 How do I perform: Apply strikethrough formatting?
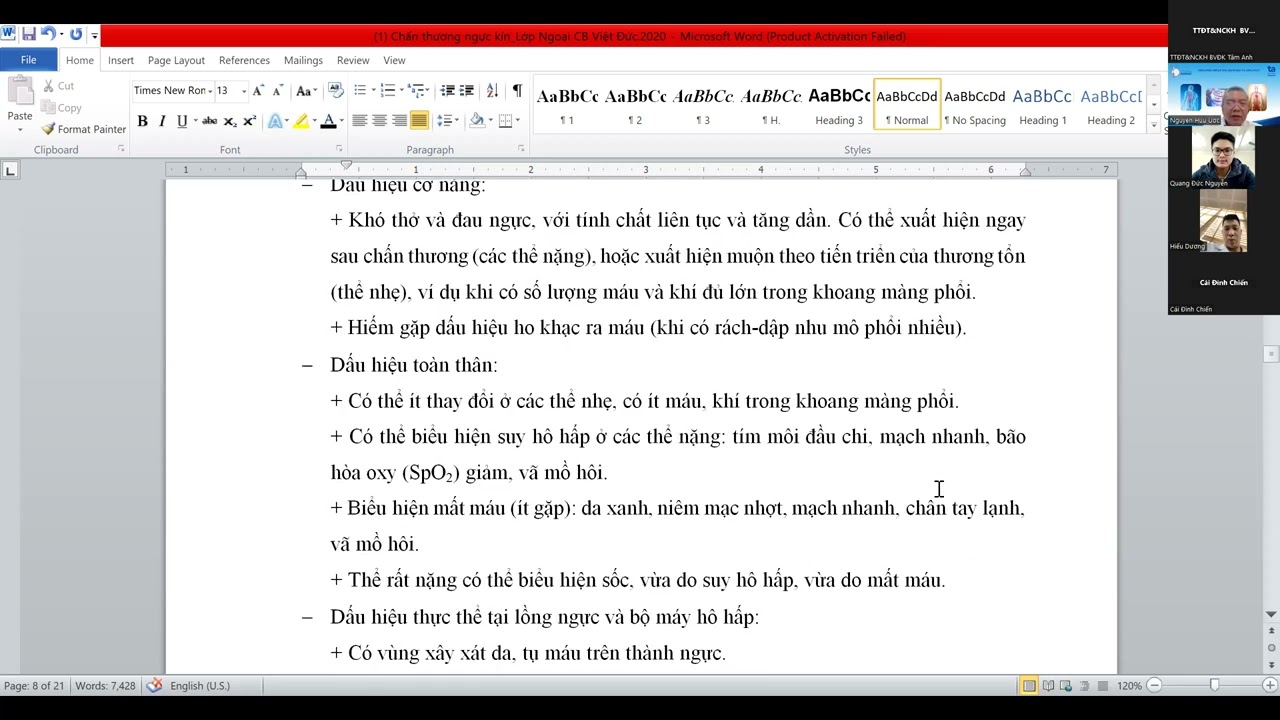coord(209,121)
